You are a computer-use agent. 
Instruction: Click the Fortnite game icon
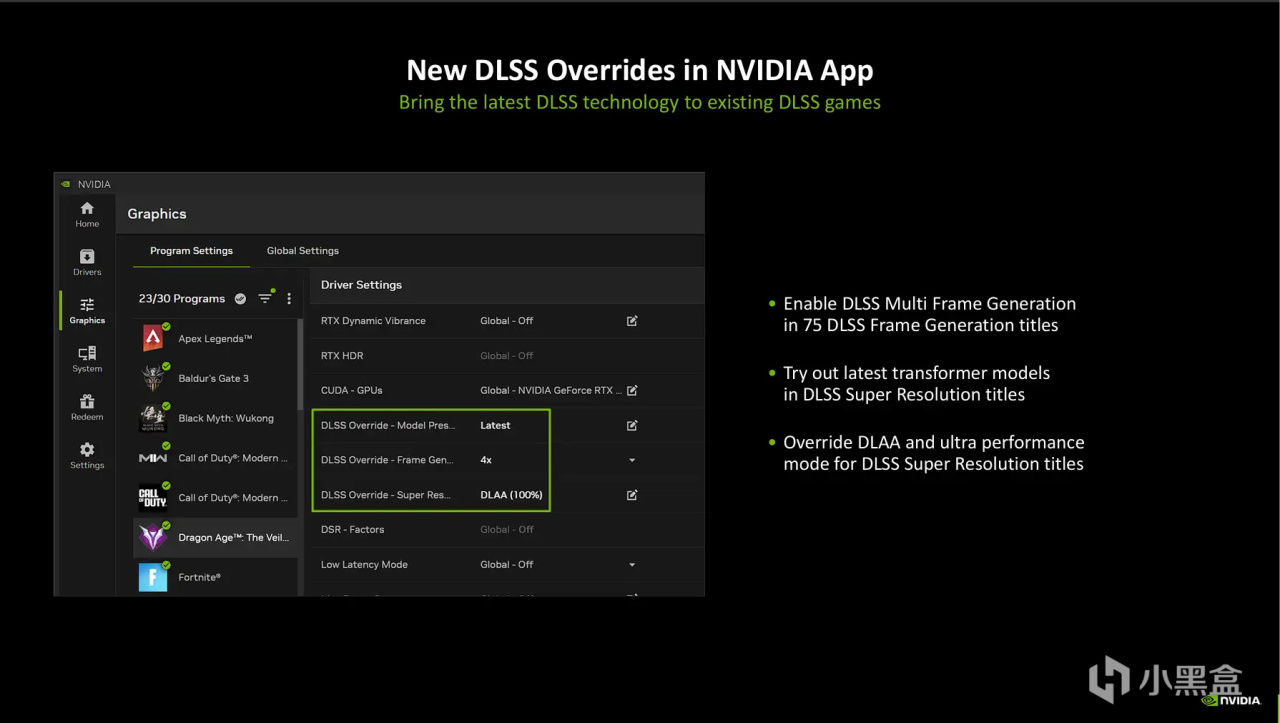click(x=153, y=577)
